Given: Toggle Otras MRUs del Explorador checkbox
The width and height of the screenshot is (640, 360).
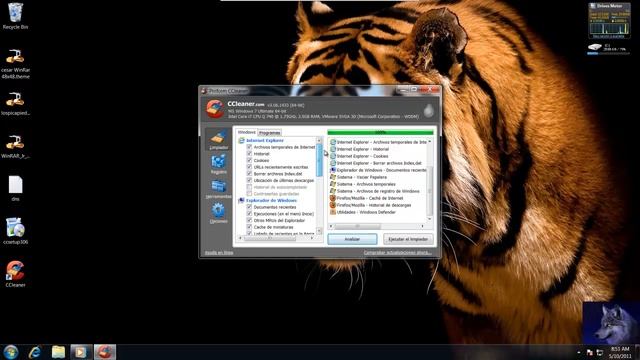Looking at the screenshot, I should pos(249,220).
